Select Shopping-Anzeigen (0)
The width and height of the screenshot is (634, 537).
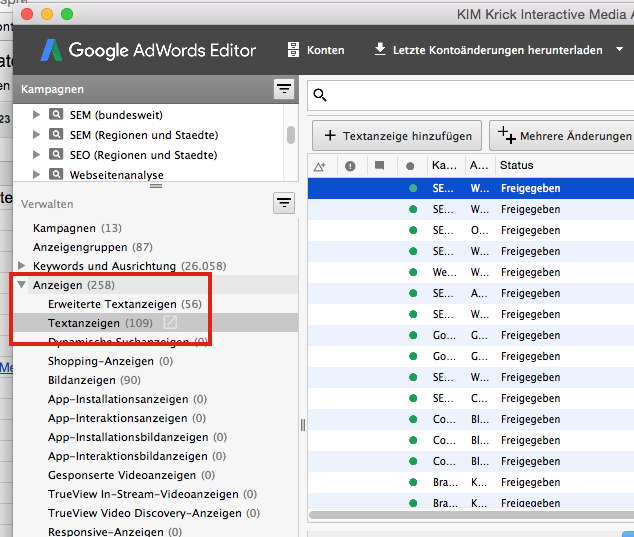[110, 361]
